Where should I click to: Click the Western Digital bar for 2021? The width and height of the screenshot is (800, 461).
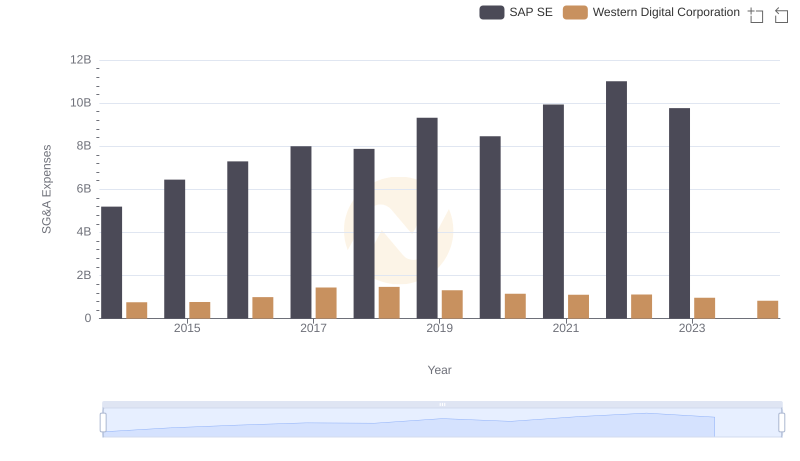[579, 306]
